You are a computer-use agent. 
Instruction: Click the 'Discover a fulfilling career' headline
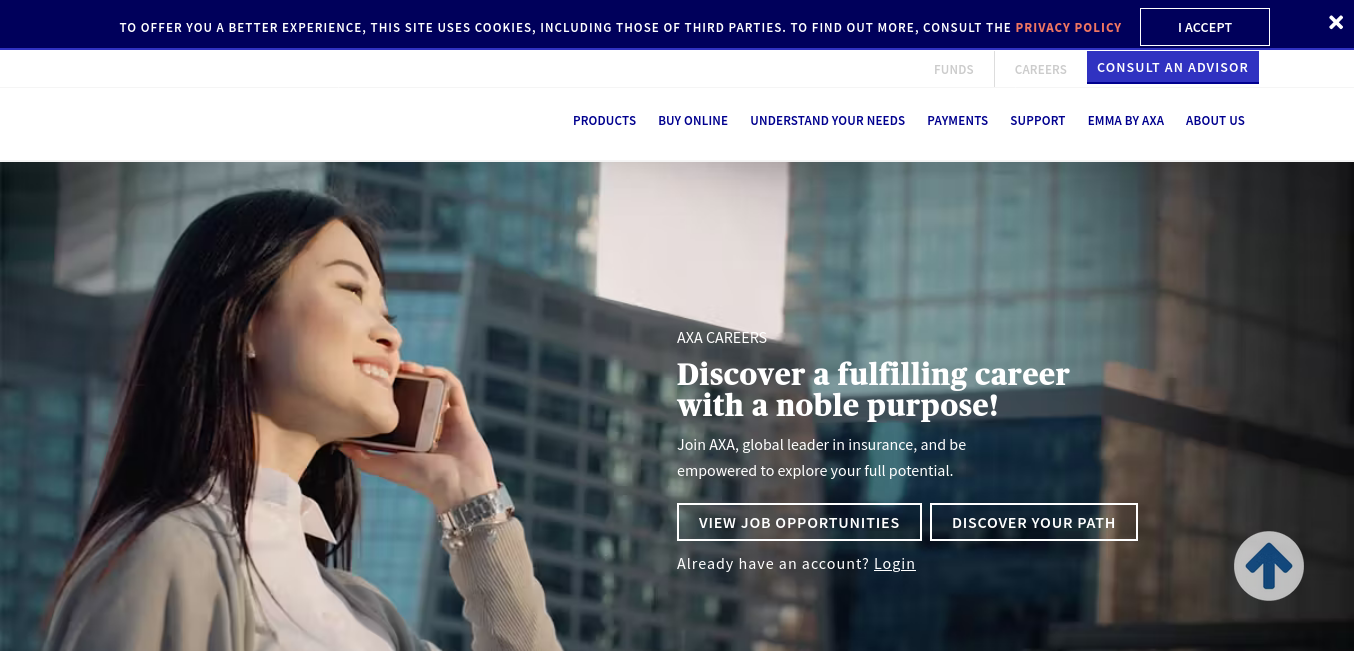[873, 389]
